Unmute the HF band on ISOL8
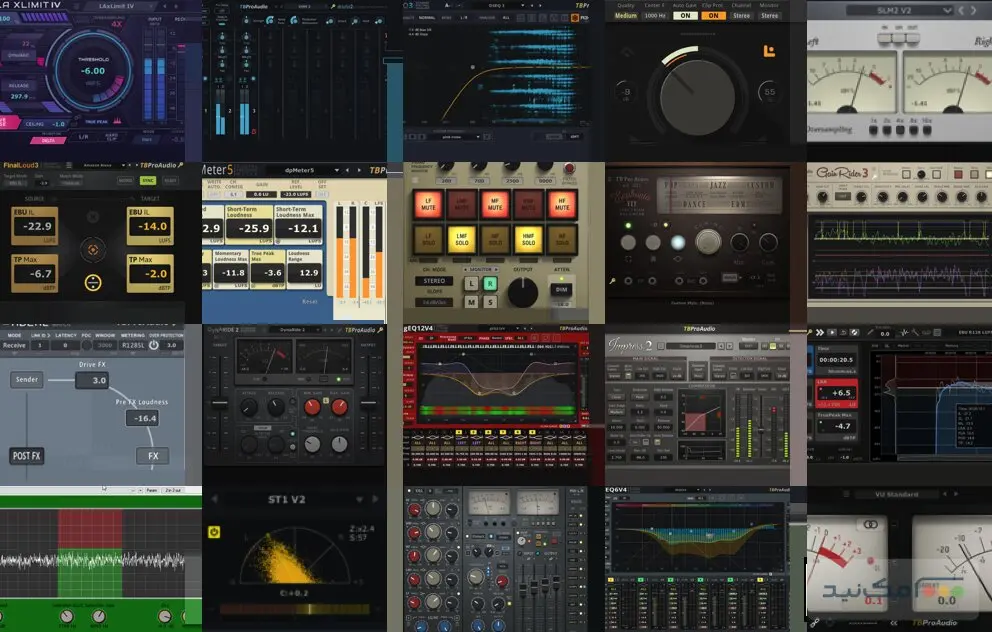Viewport: 992px width, 632px height. click(562, 204)
